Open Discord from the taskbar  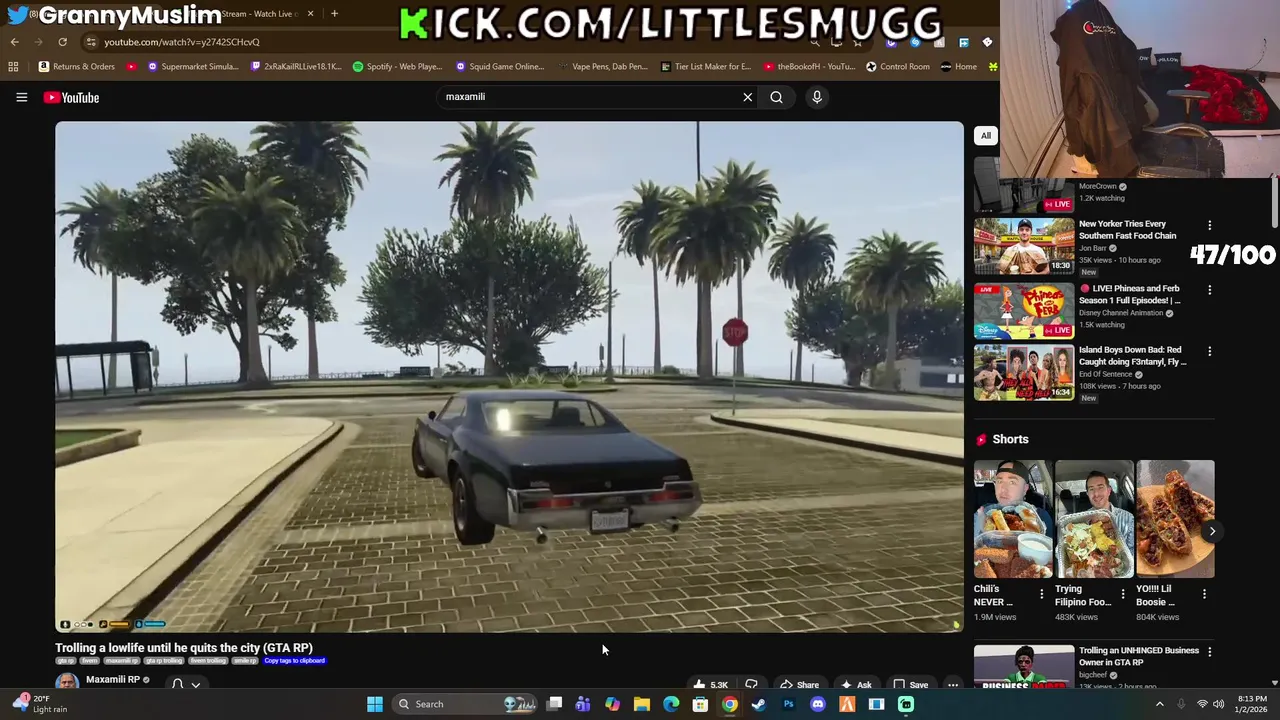click(x=818, y=704)
